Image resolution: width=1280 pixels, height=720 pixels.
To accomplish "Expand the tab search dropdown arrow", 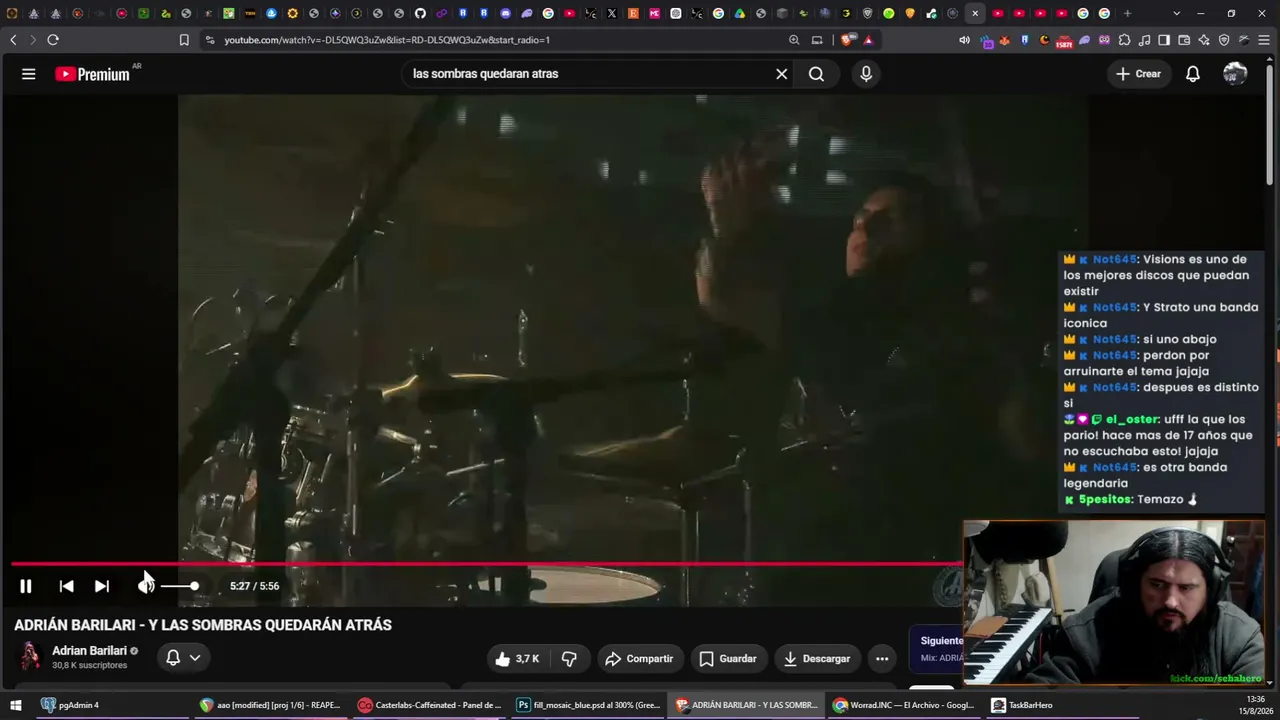I will coord(1176,13).
